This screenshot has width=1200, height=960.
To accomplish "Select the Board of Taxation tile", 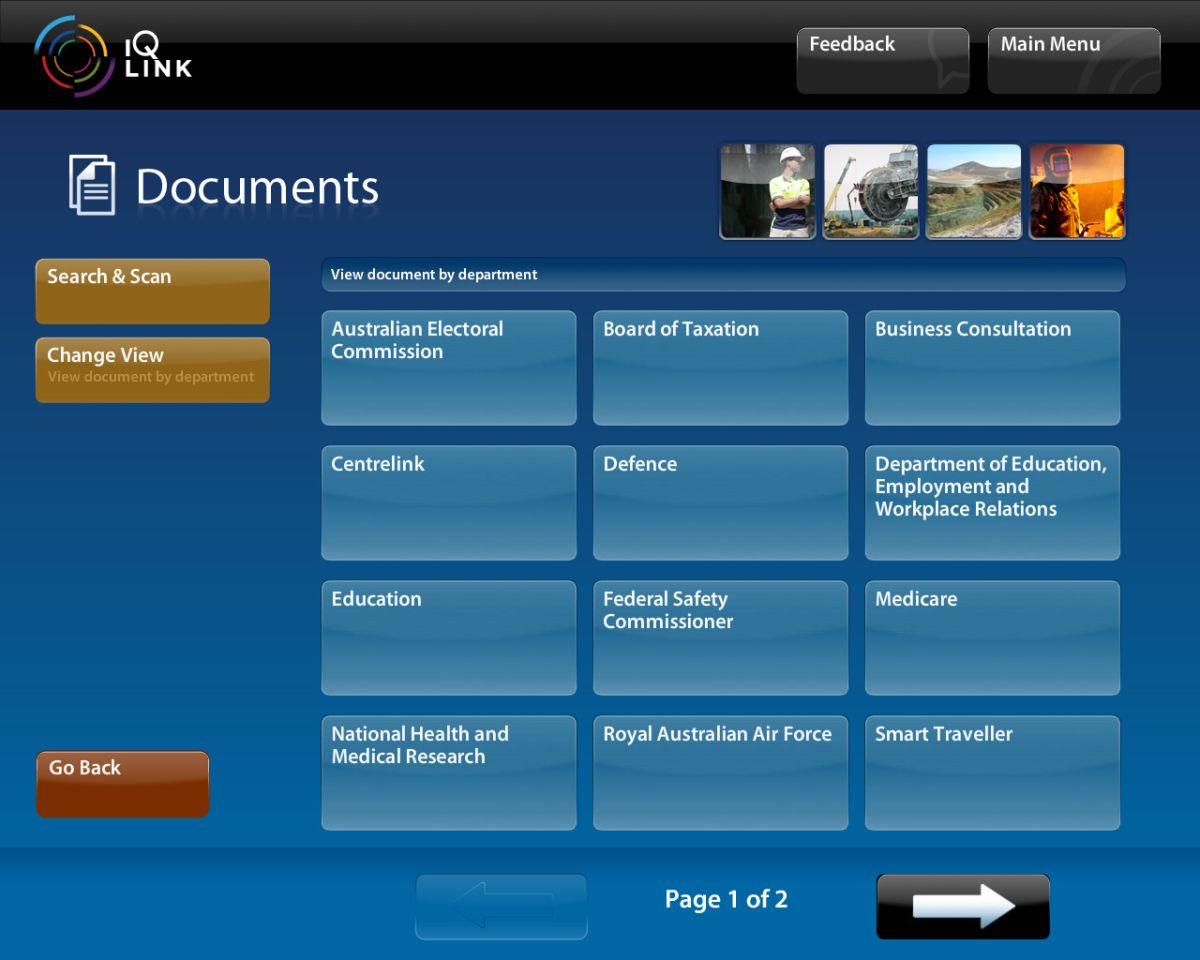I will (x=721, y=368).
